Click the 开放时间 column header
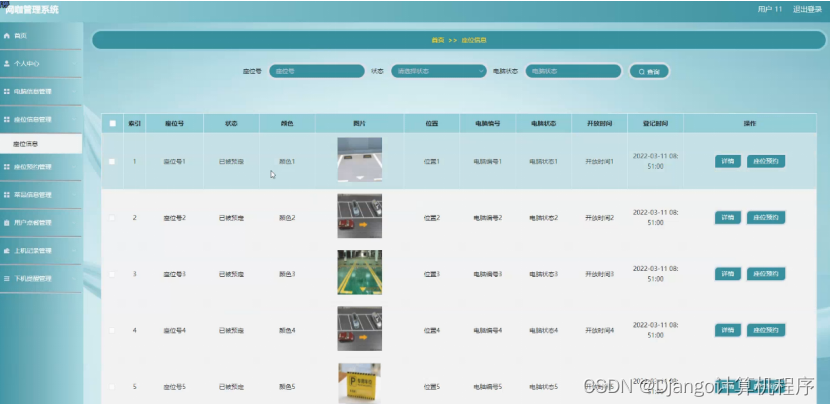 click(x=599, y=123)
